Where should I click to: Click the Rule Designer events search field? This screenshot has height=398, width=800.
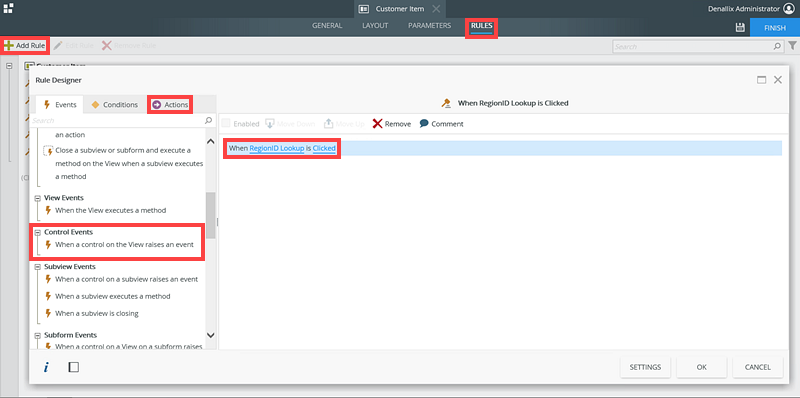click(x=118, y=120)
